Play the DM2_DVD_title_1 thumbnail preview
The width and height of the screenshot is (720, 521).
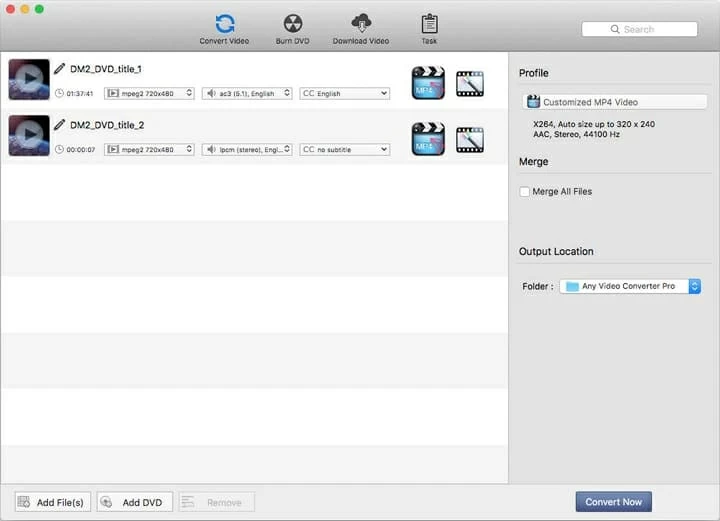pos(30,79)
